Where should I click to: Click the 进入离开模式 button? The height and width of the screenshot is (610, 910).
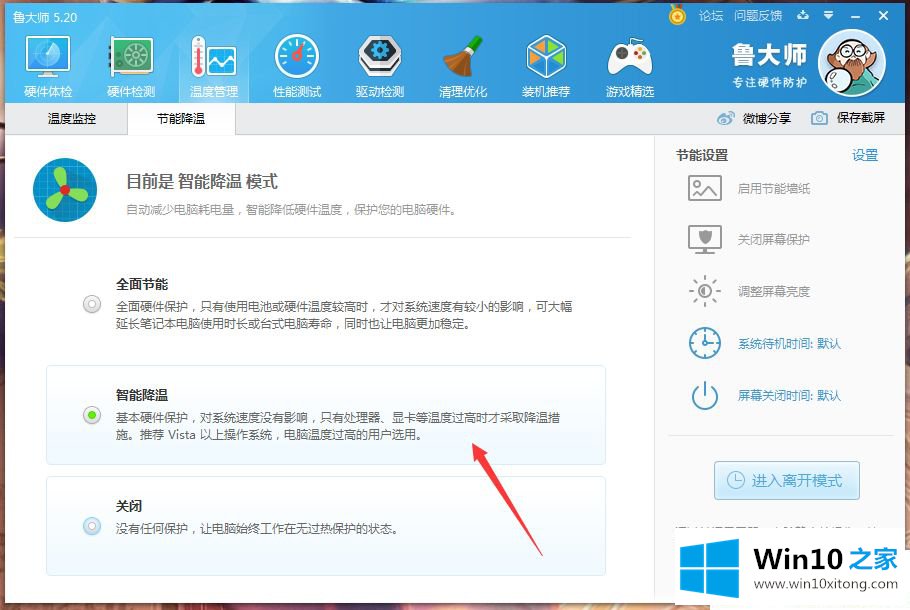click(x=786, y=481)
